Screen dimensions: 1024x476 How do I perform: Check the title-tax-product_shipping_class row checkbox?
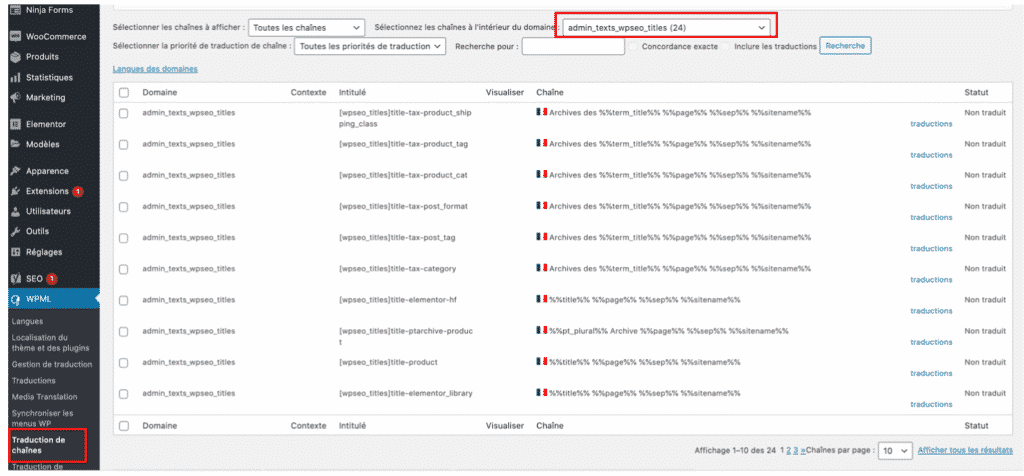(123, 114)
